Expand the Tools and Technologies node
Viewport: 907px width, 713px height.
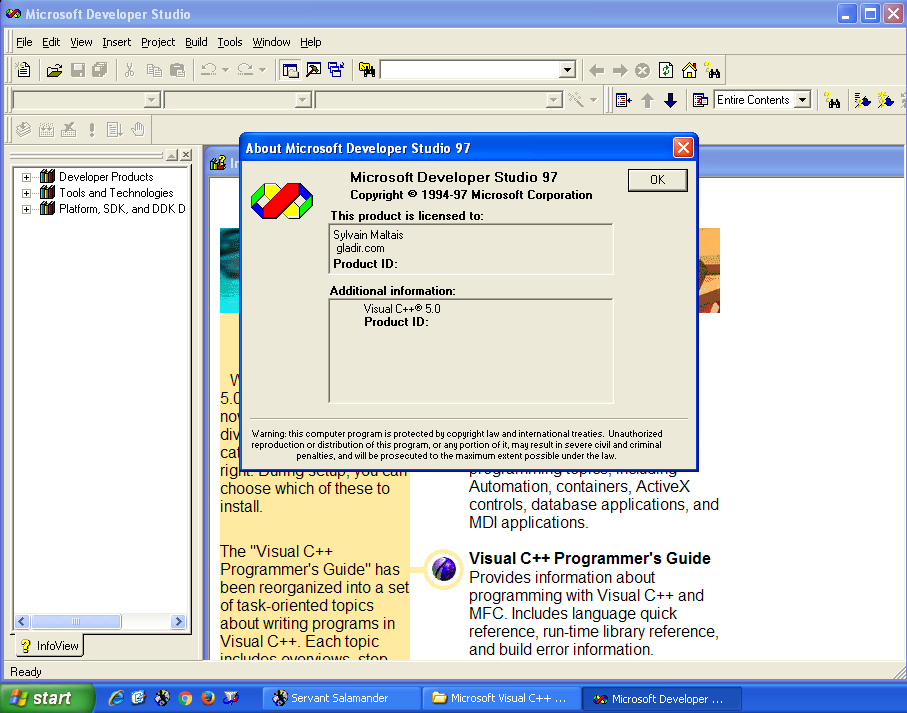tap(27, 193)
